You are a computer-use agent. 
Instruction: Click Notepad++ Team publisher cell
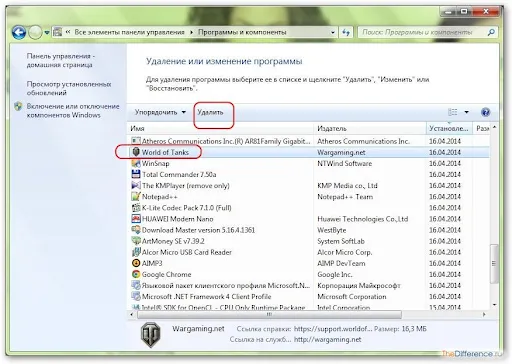coord(345,197)
